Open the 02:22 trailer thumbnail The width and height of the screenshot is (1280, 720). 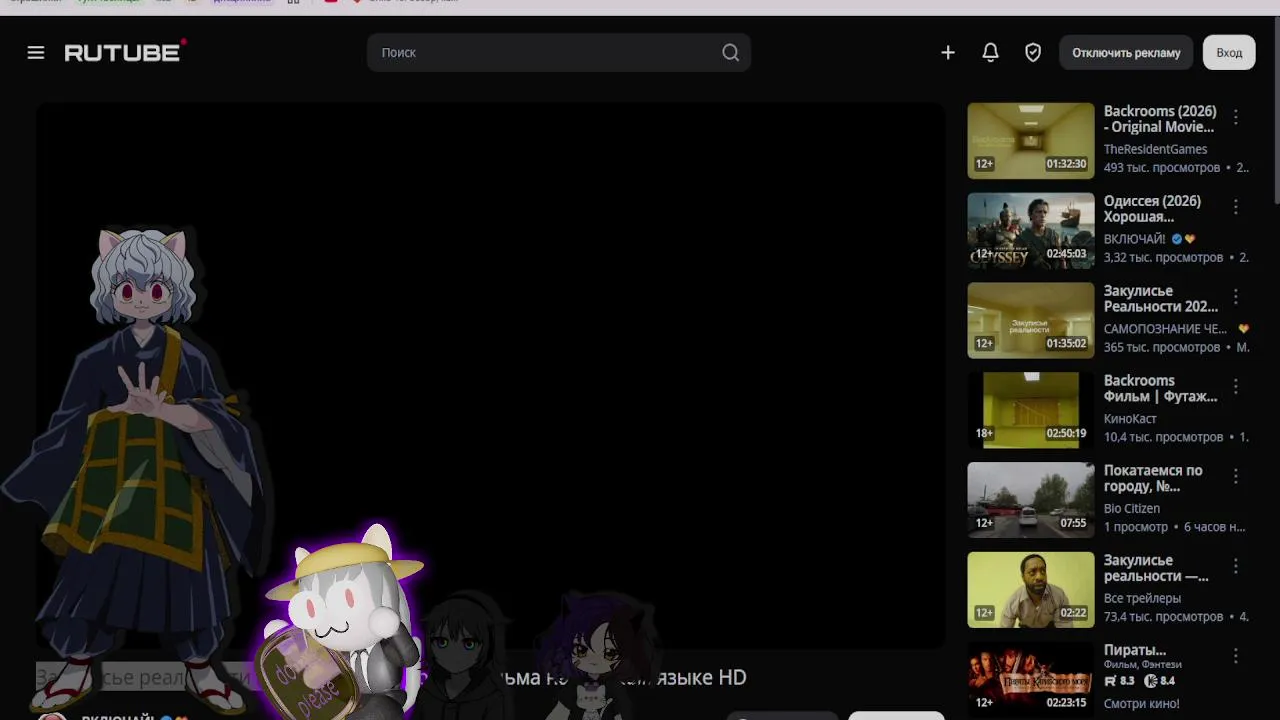1031,591
